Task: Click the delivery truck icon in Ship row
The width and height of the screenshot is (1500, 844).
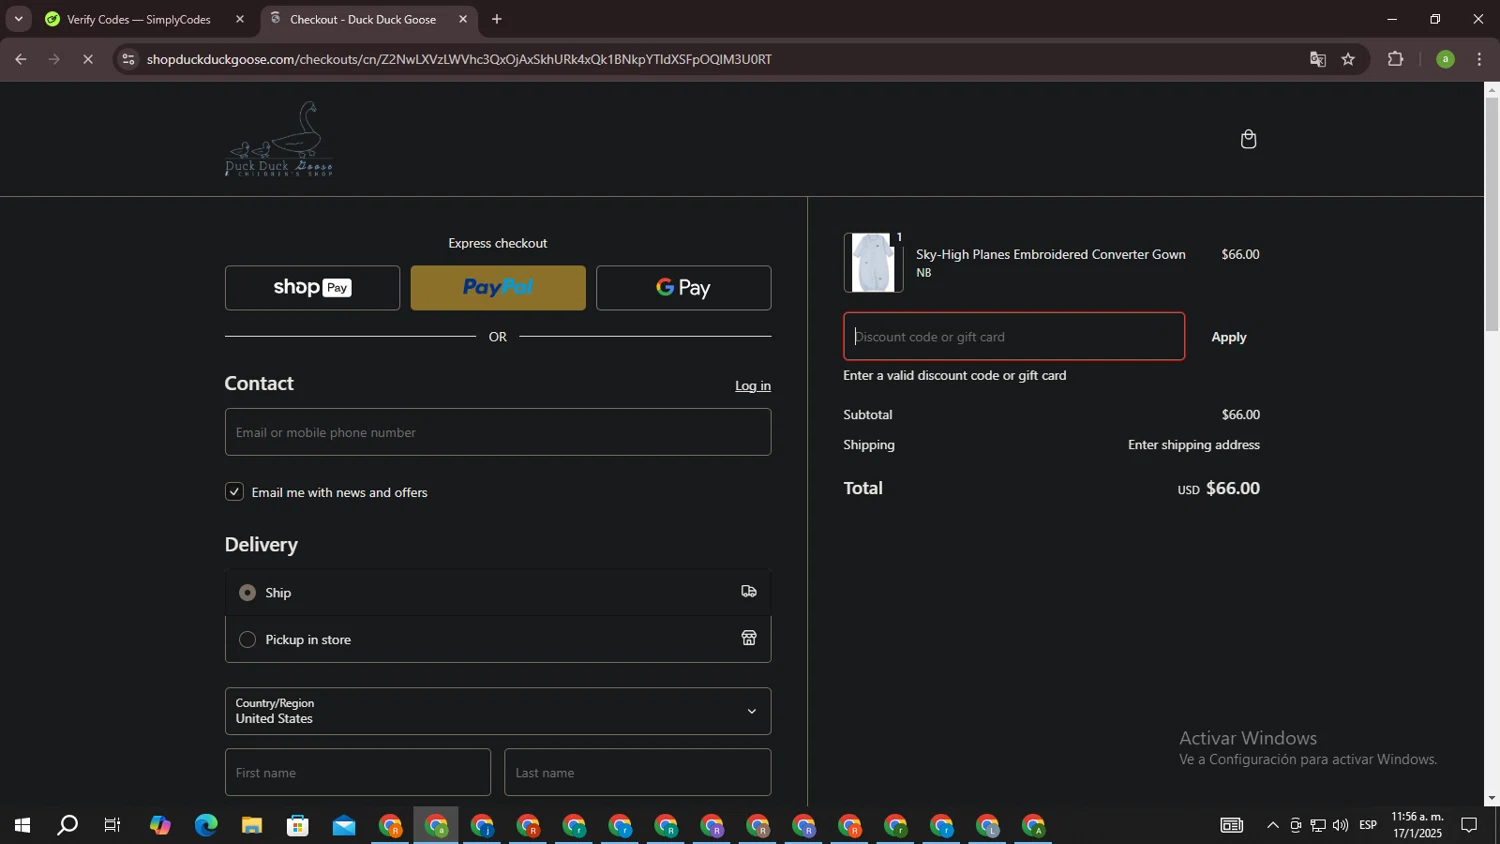Action: 748,592
